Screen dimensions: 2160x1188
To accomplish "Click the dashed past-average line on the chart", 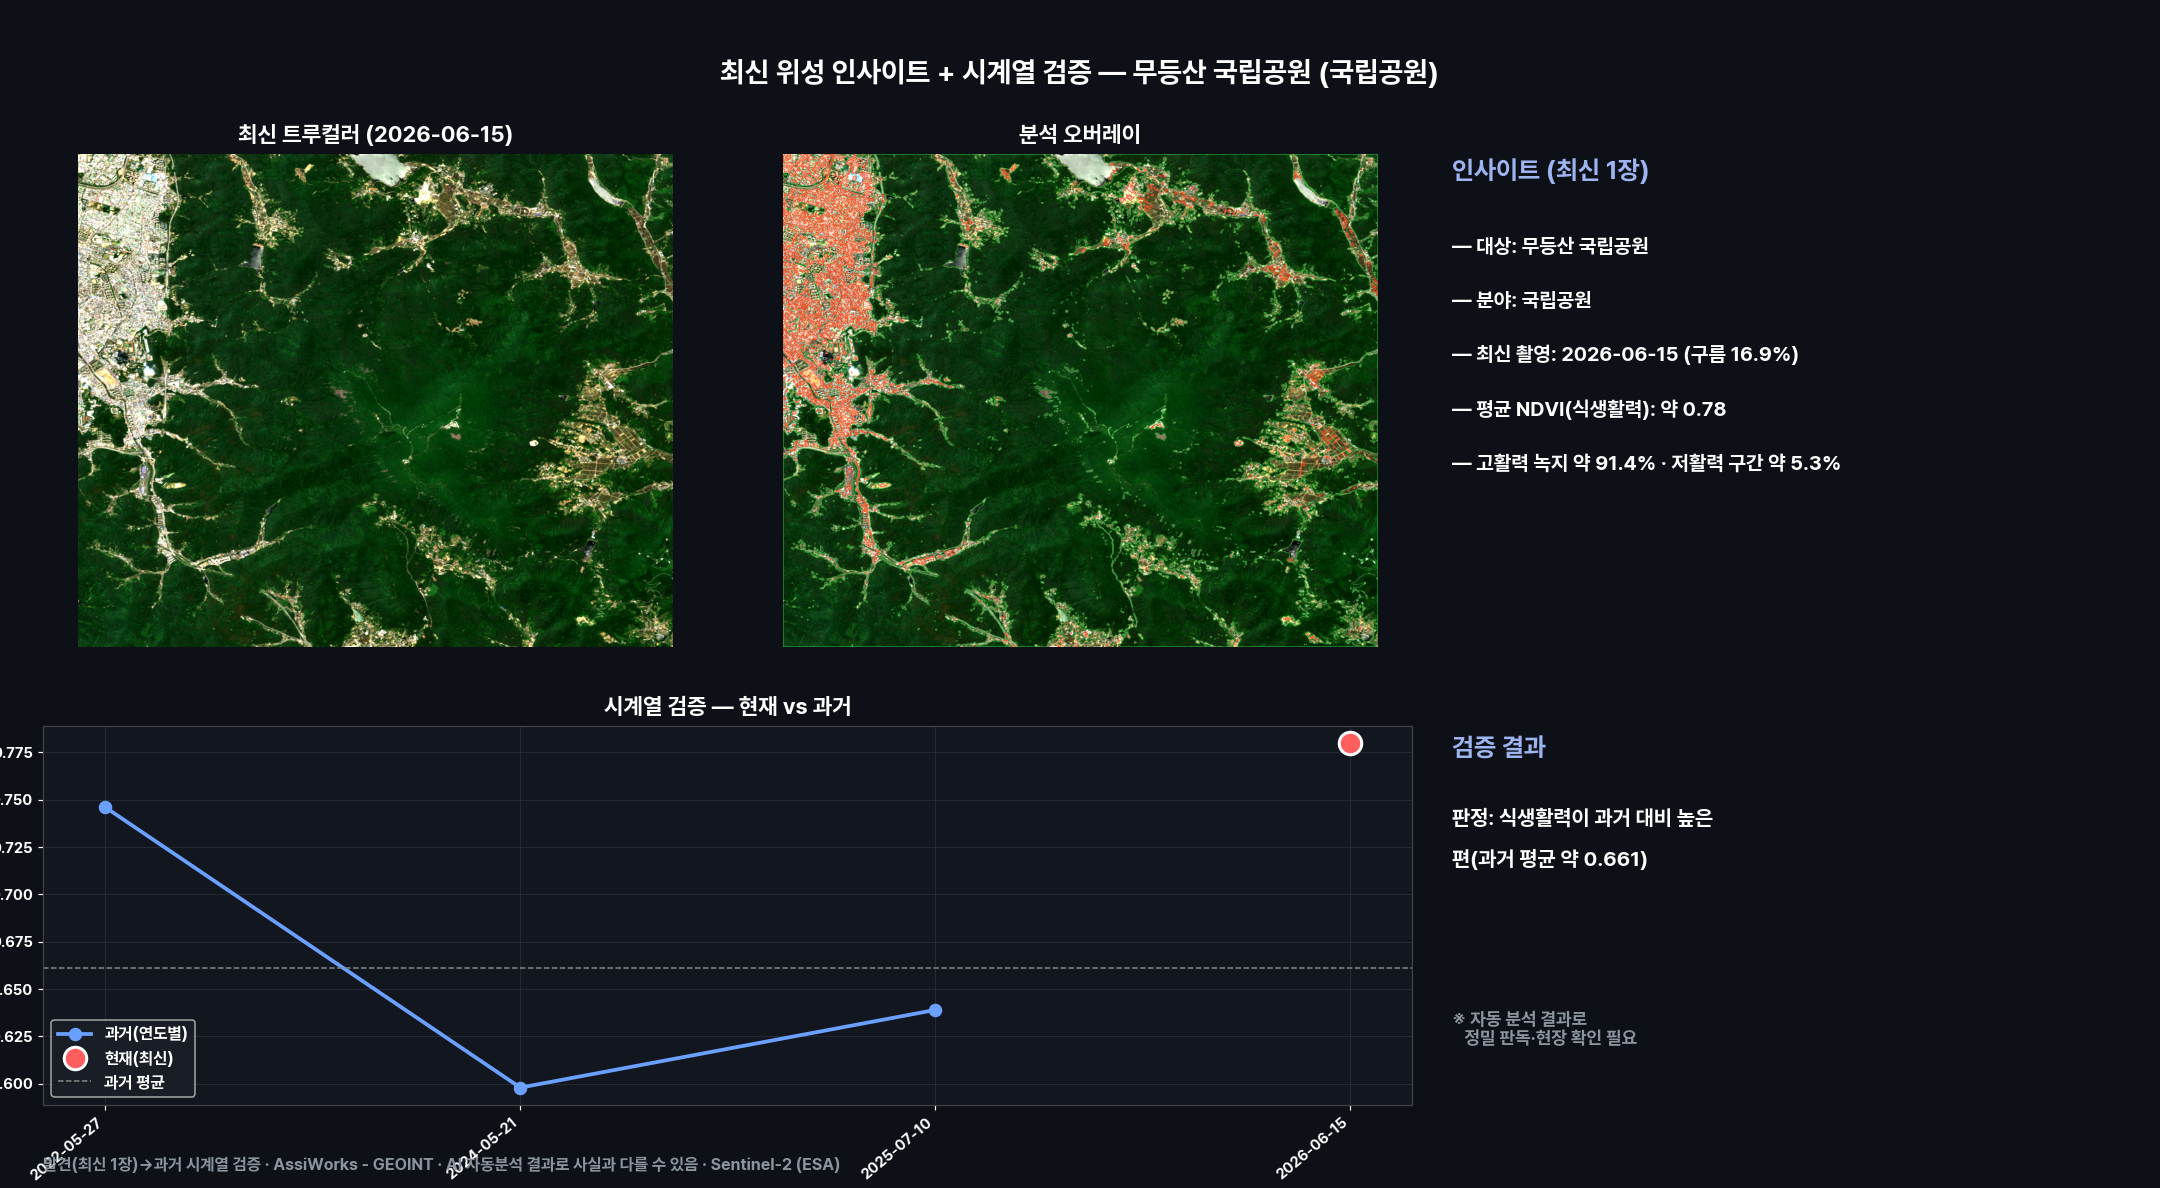I will [x=727, y=968].
